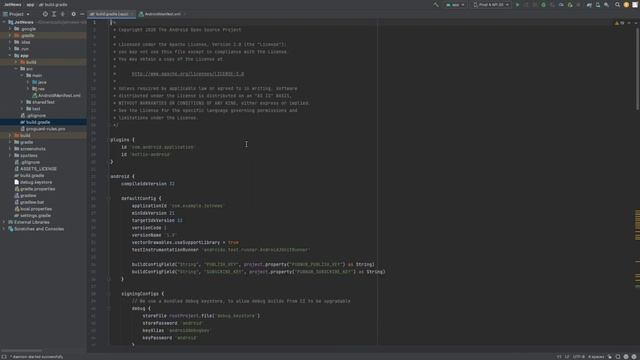640x360 pixels.
Task: Open the SDK Manager toolbar icon
Action: pyautogui.click(x=607, y=5)
